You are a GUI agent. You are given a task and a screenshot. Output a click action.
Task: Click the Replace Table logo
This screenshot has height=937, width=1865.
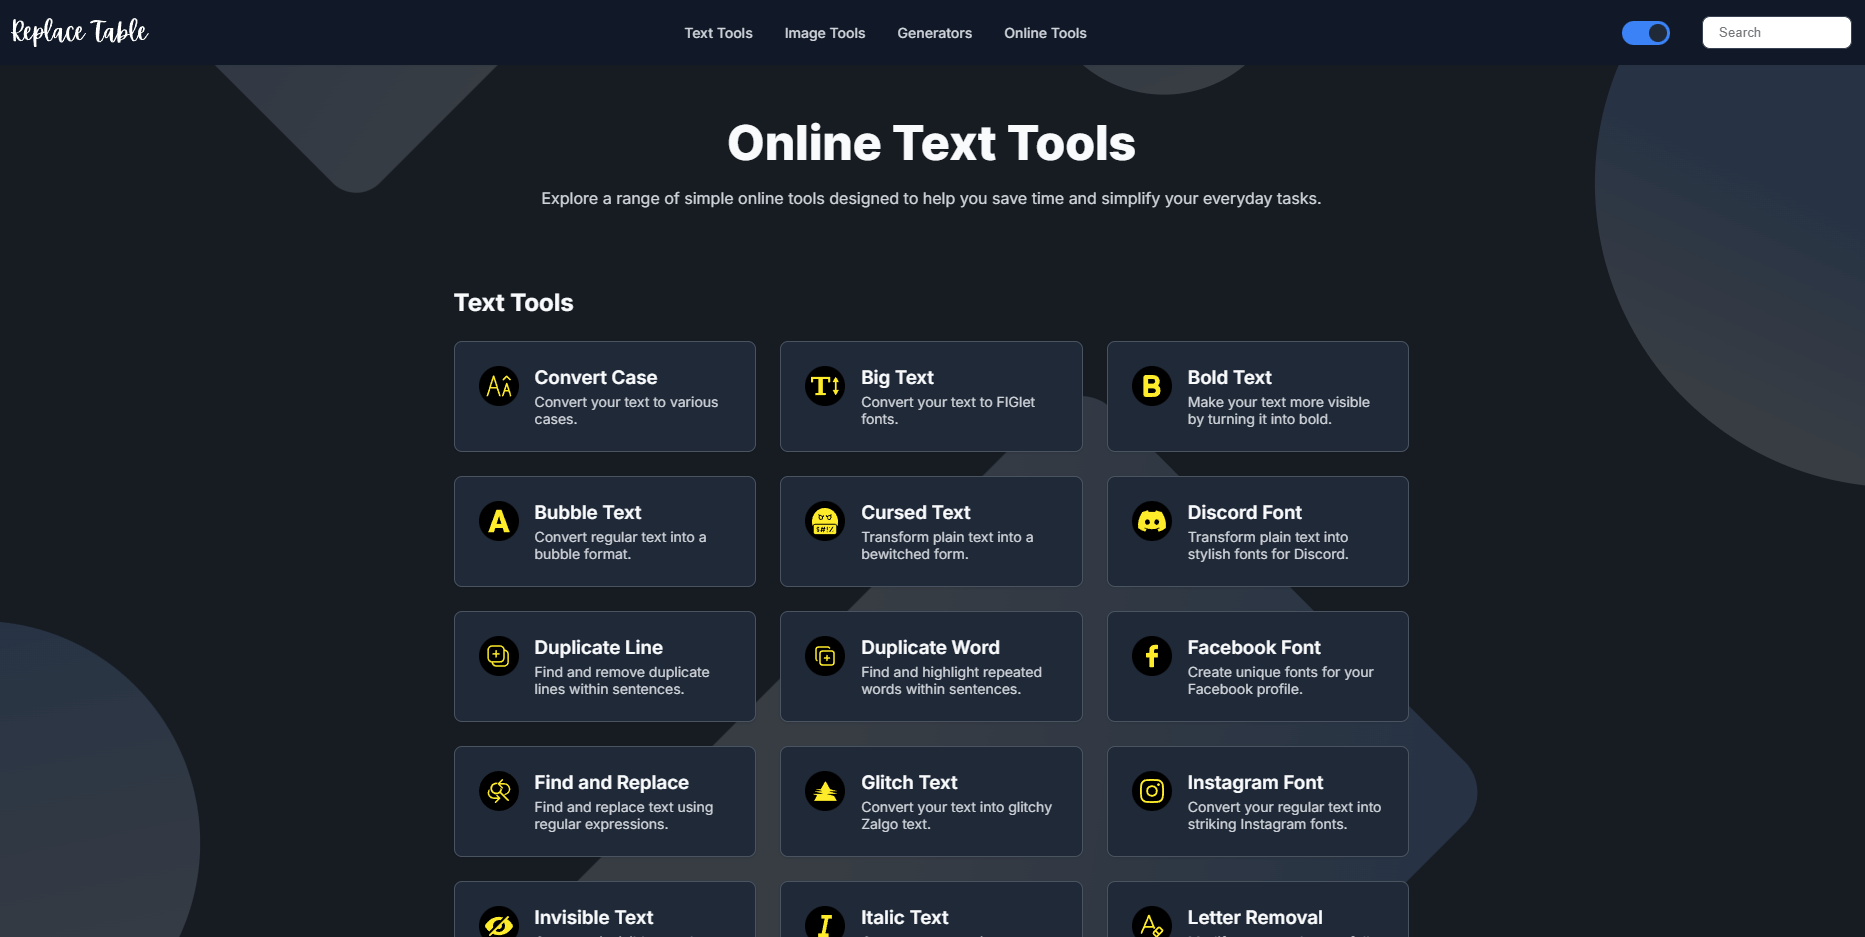click(x=78, y=31)
